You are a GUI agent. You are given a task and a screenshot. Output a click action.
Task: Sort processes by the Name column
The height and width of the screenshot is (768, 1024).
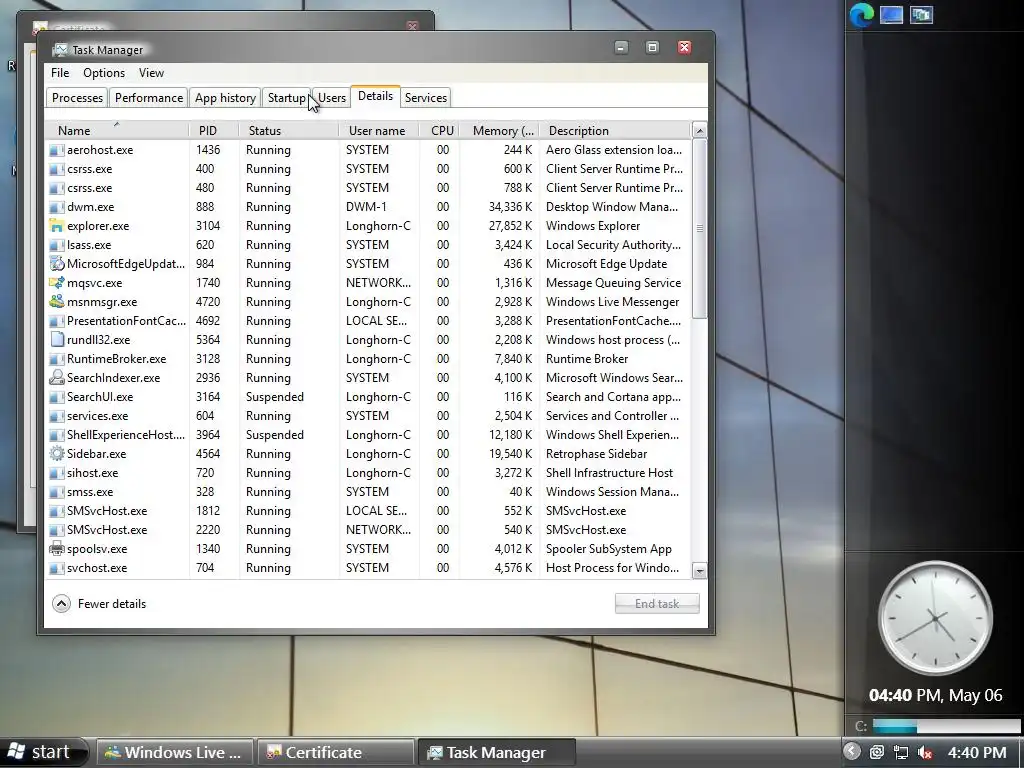[118, 131]
